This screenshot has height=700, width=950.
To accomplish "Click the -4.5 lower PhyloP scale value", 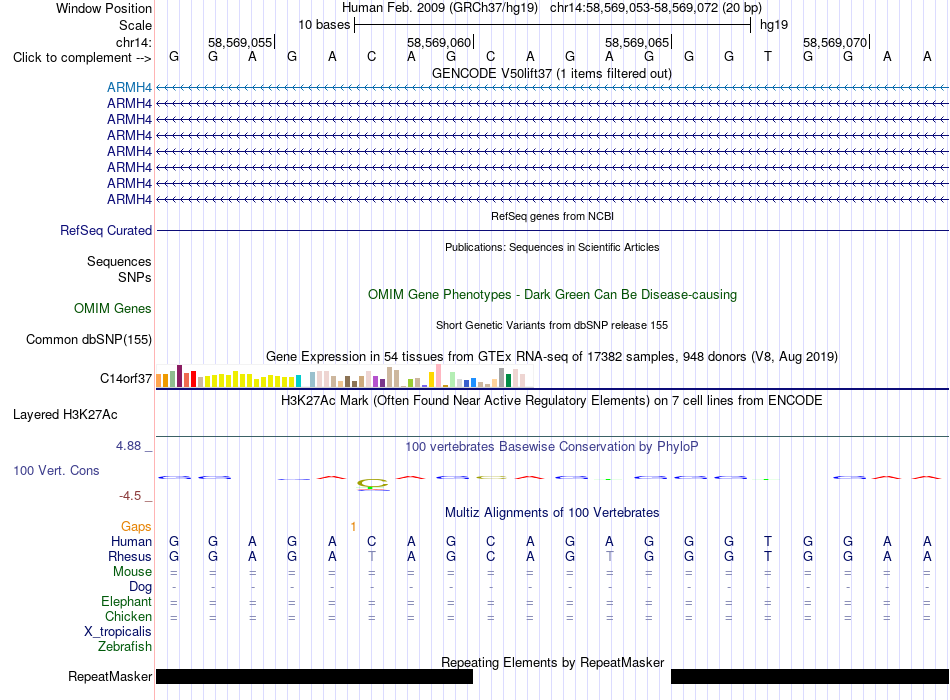I will tap(130, 496).
